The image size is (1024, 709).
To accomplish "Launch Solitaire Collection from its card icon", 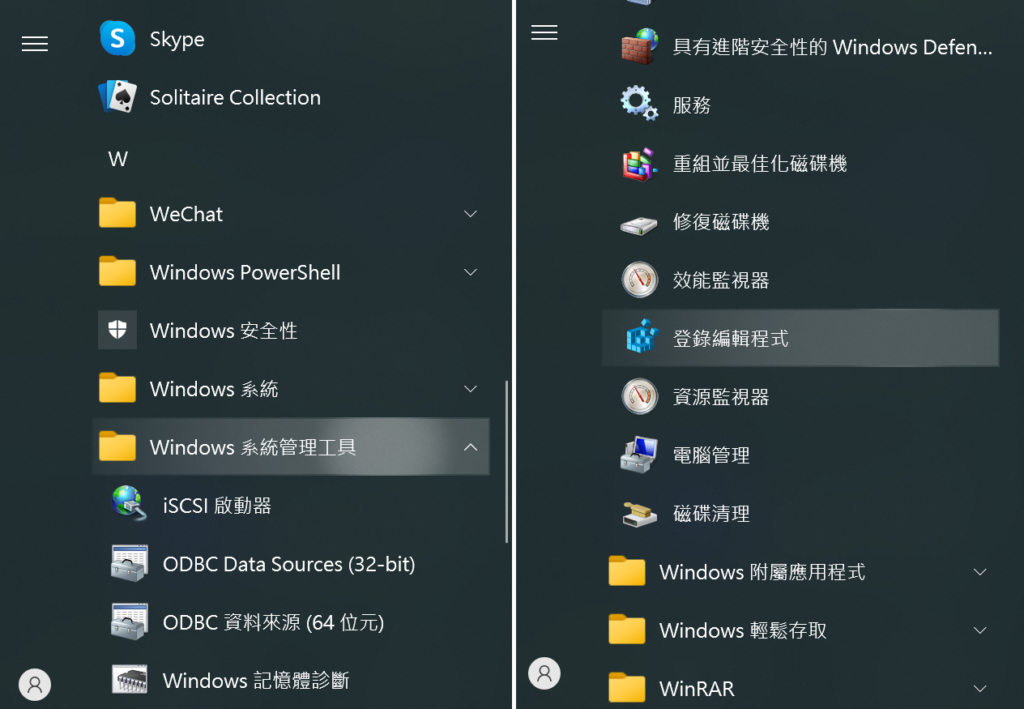I will pos(118,97).
